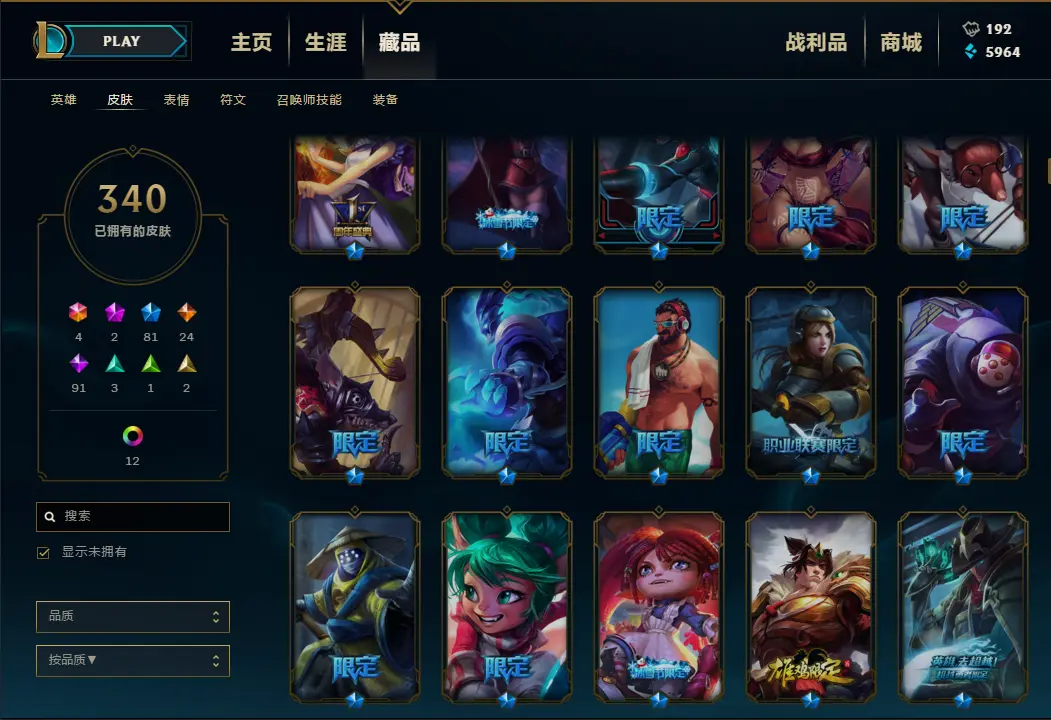The height and width of the screenshot is (720, 1051).
Task: Select the orange gem icon showing 24
Action: coord(186,312)
